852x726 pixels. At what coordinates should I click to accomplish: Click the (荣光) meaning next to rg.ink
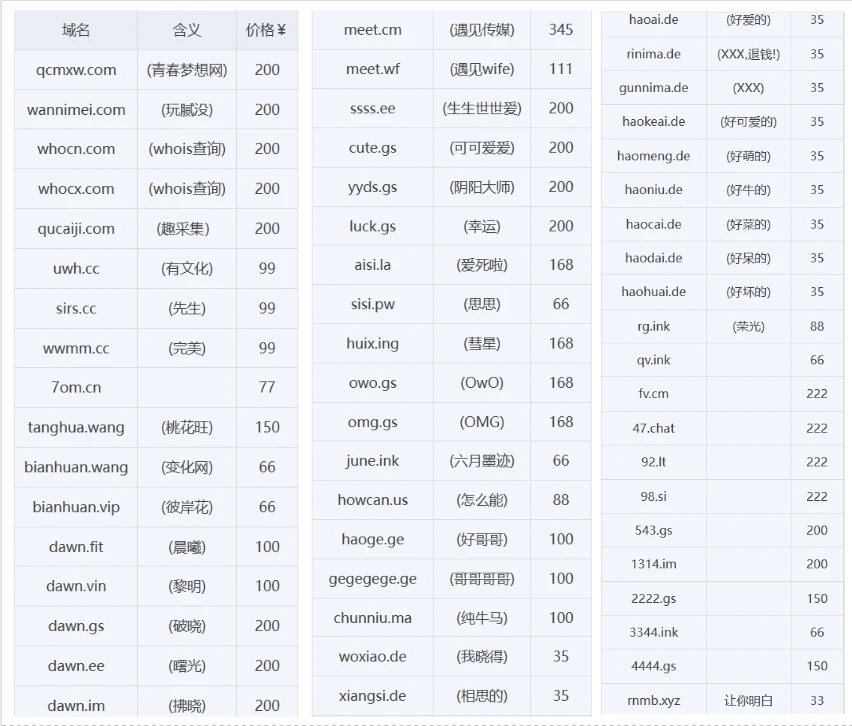(748, 326)
